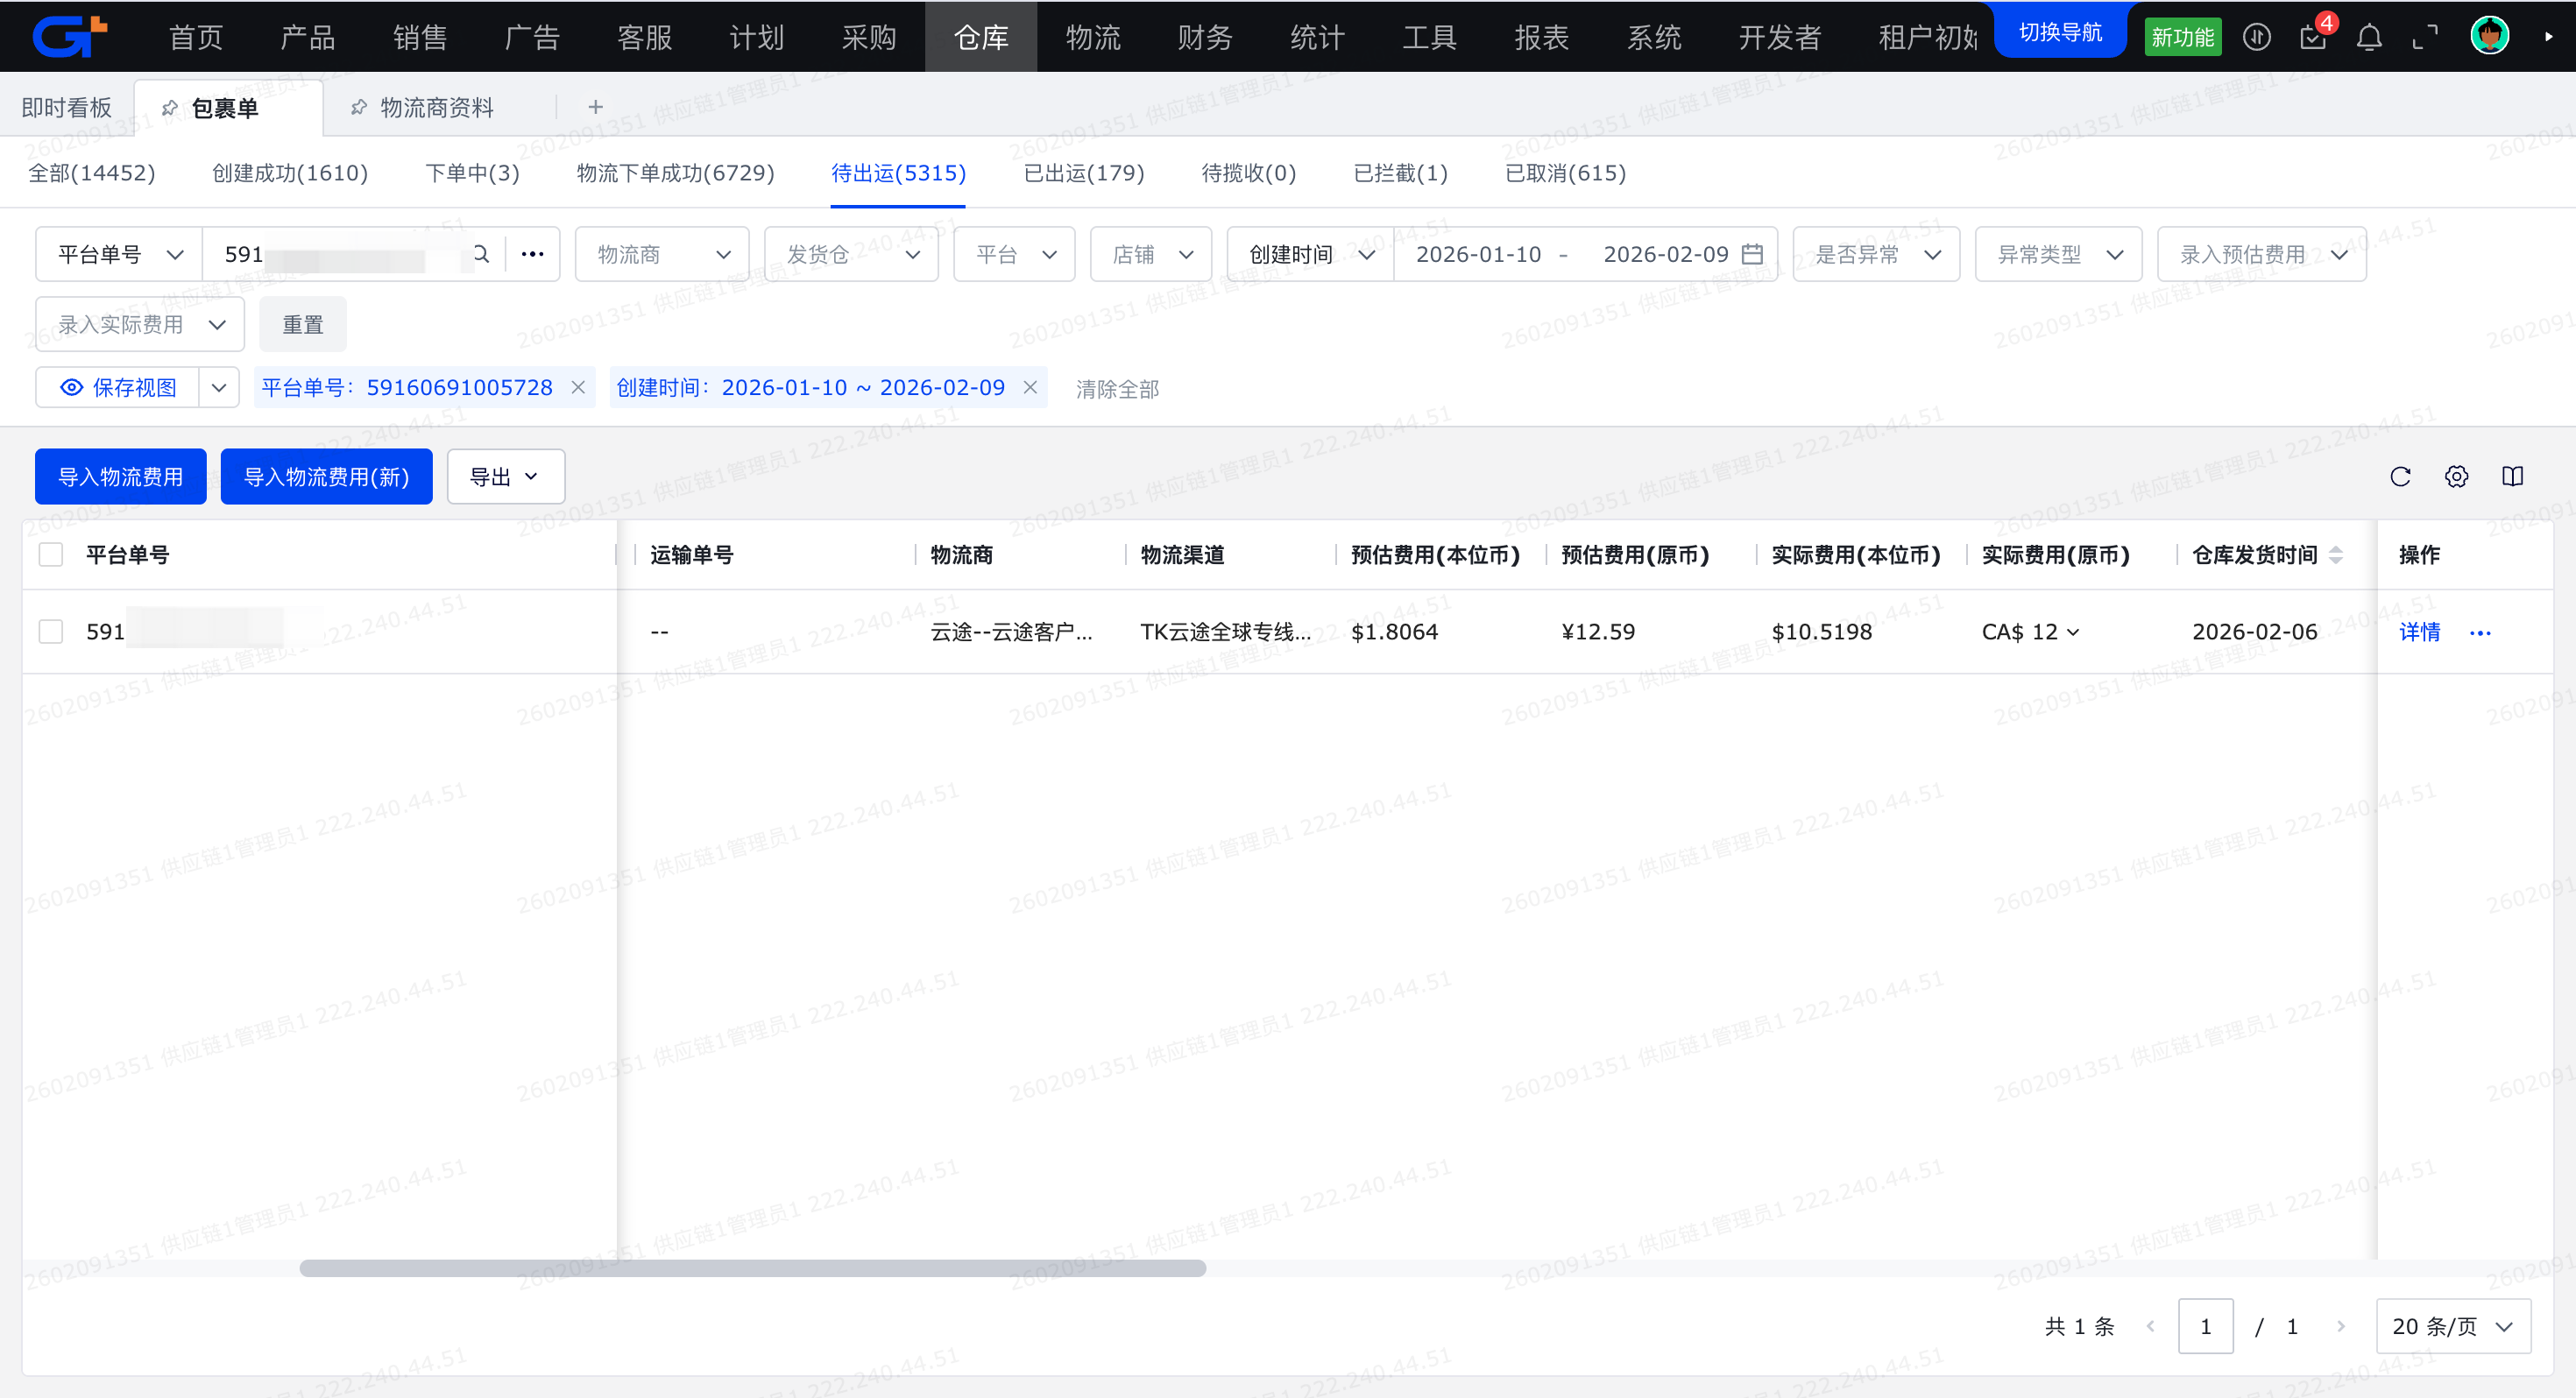Toggle sort on 仓库发货时间 column
Screen dimensions: 2576x1398
click(x=2335, y=555)
